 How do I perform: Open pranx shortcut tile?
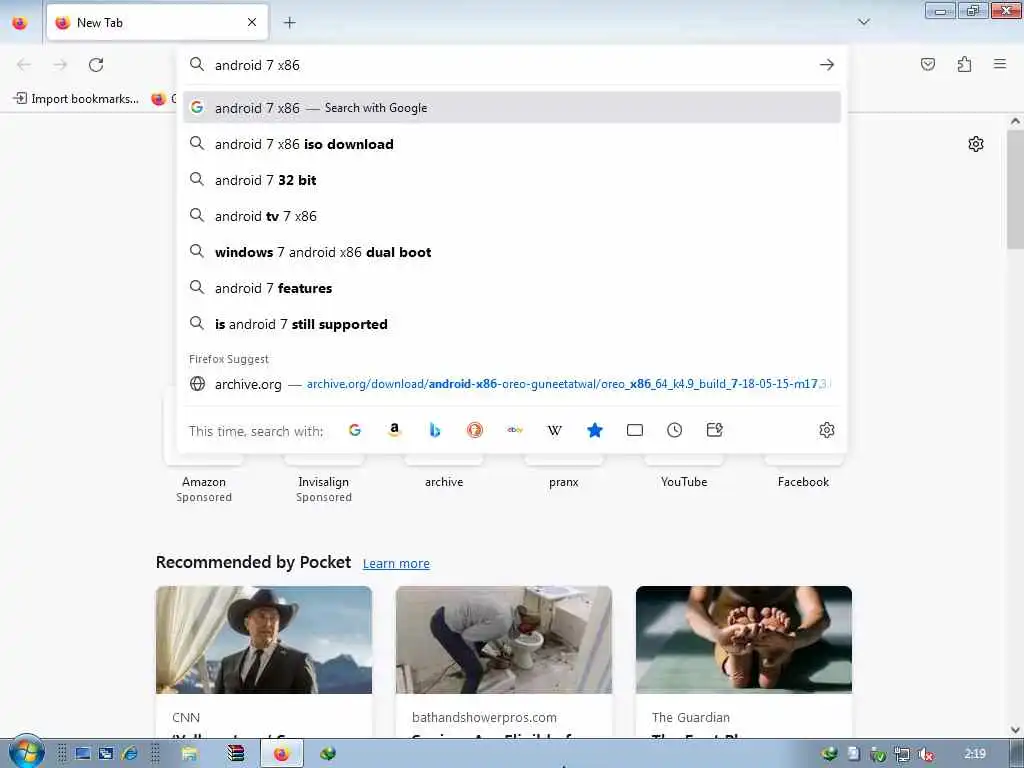tap(564, 482)
